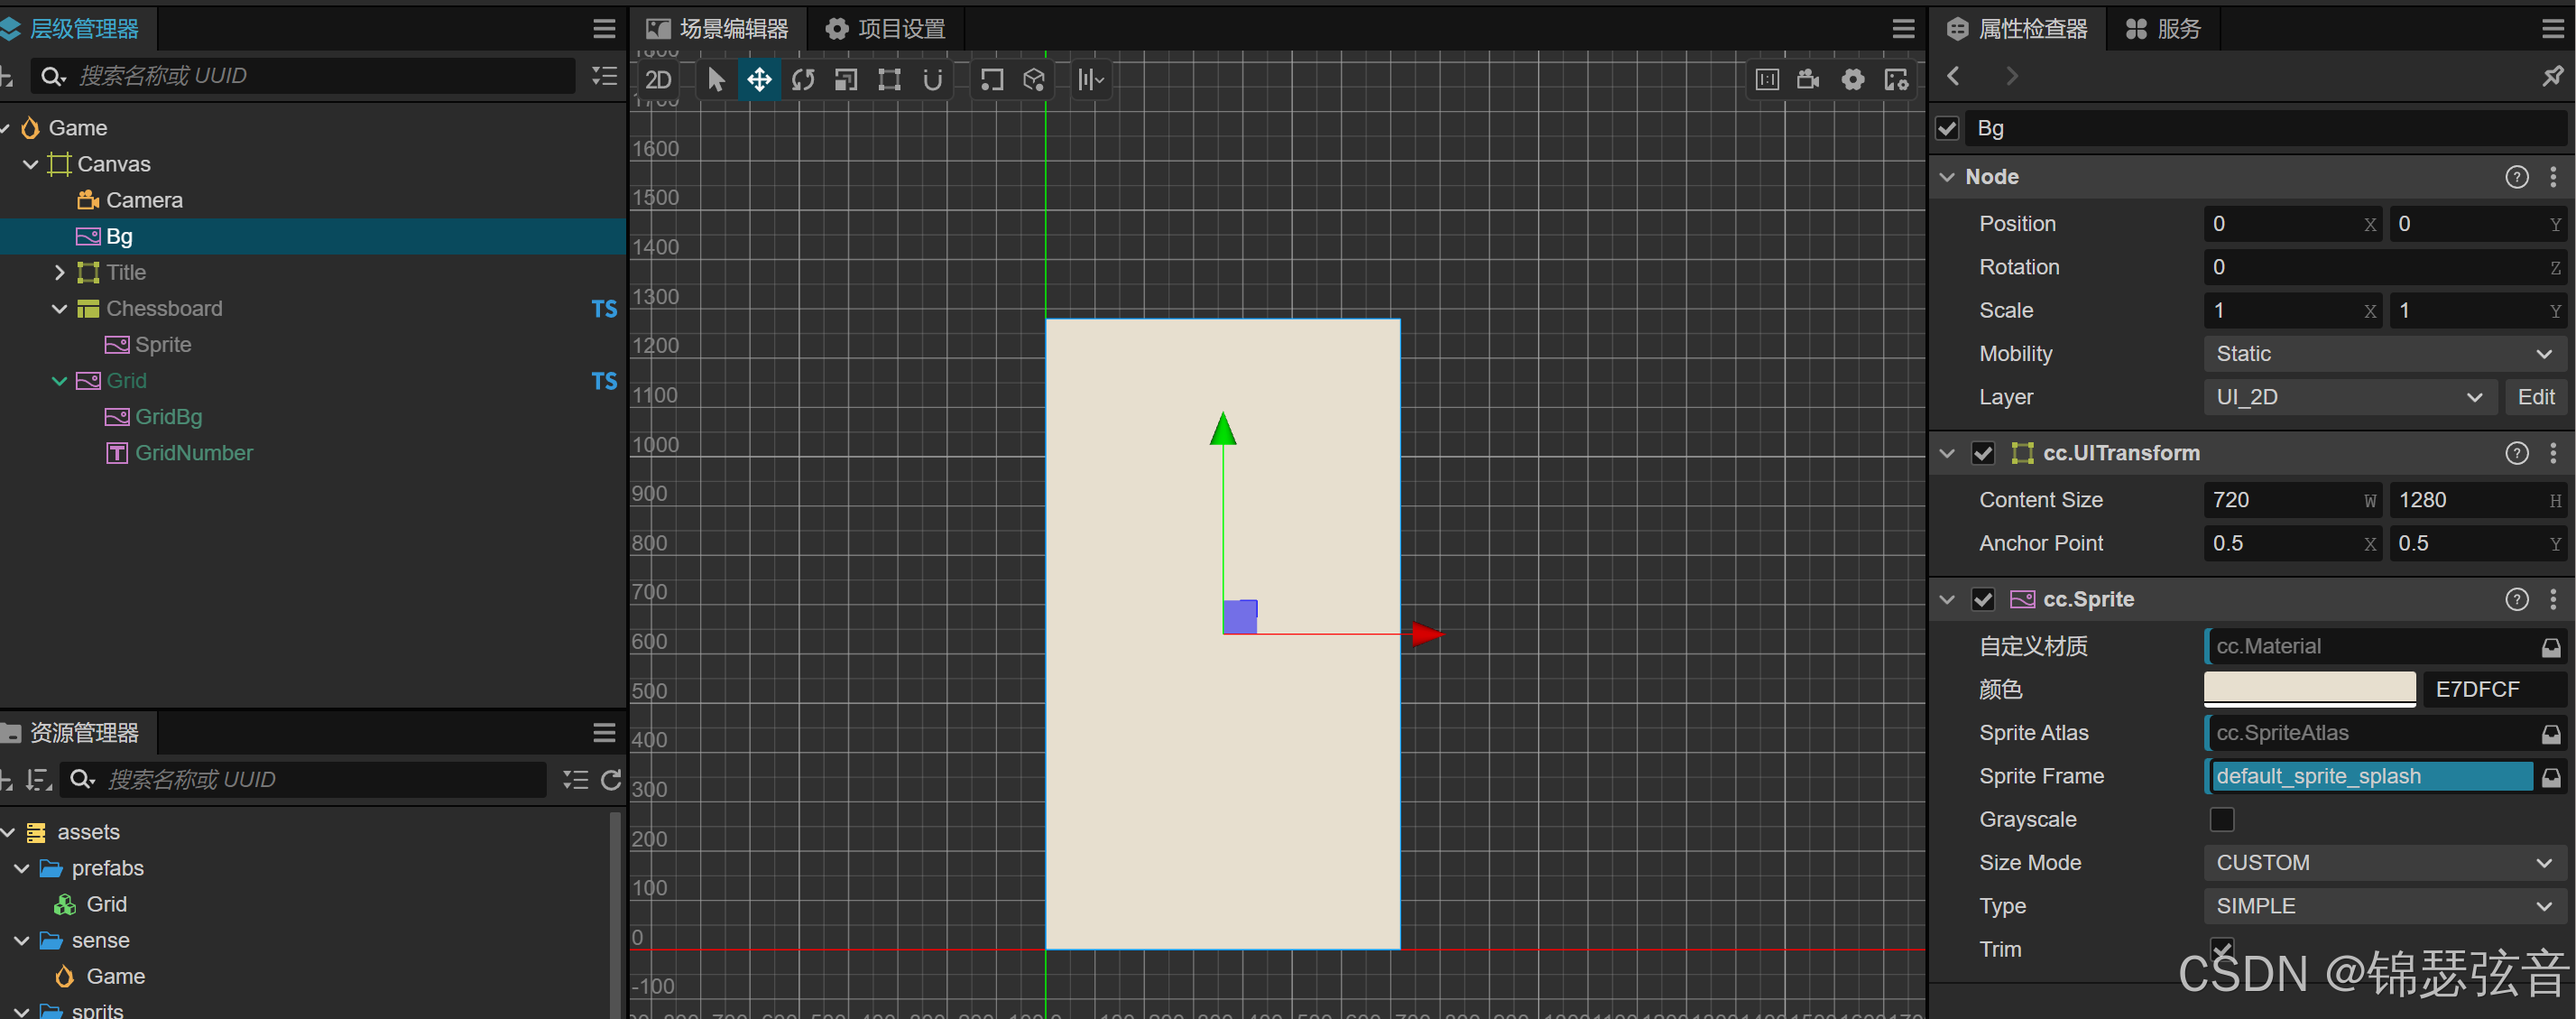Enable the Grayscale checkbox
The width and height of the screenshot is (2576, 1019).
click(2221, 819)
